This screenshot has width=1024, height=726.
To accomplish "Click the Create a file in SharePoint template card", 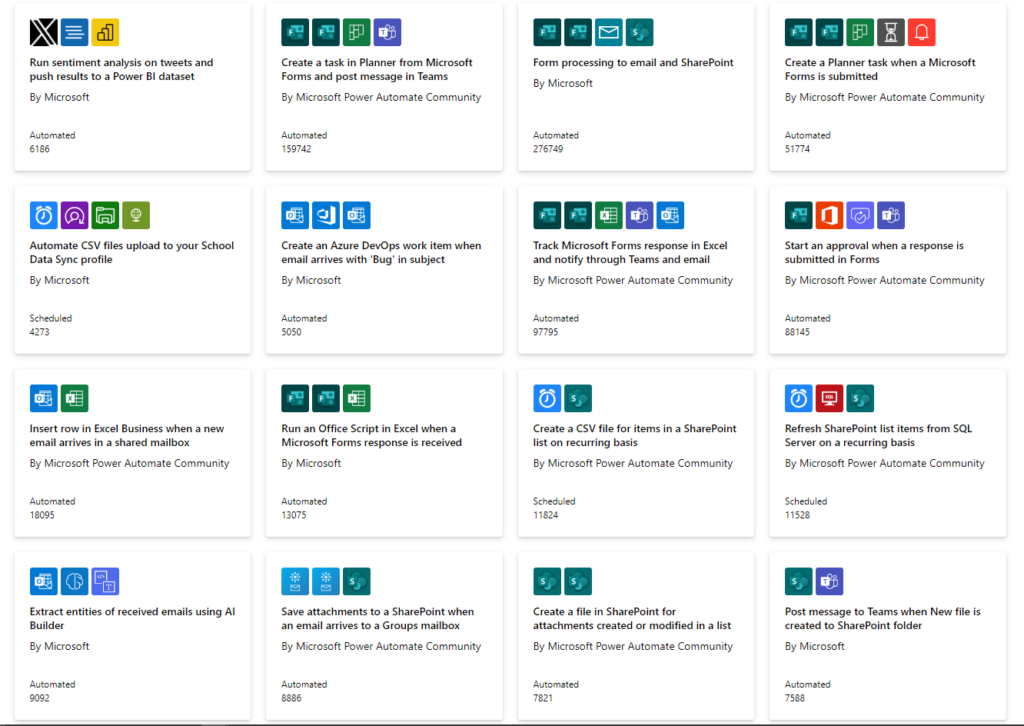I will pyautogui.click(x=636, y=617).
